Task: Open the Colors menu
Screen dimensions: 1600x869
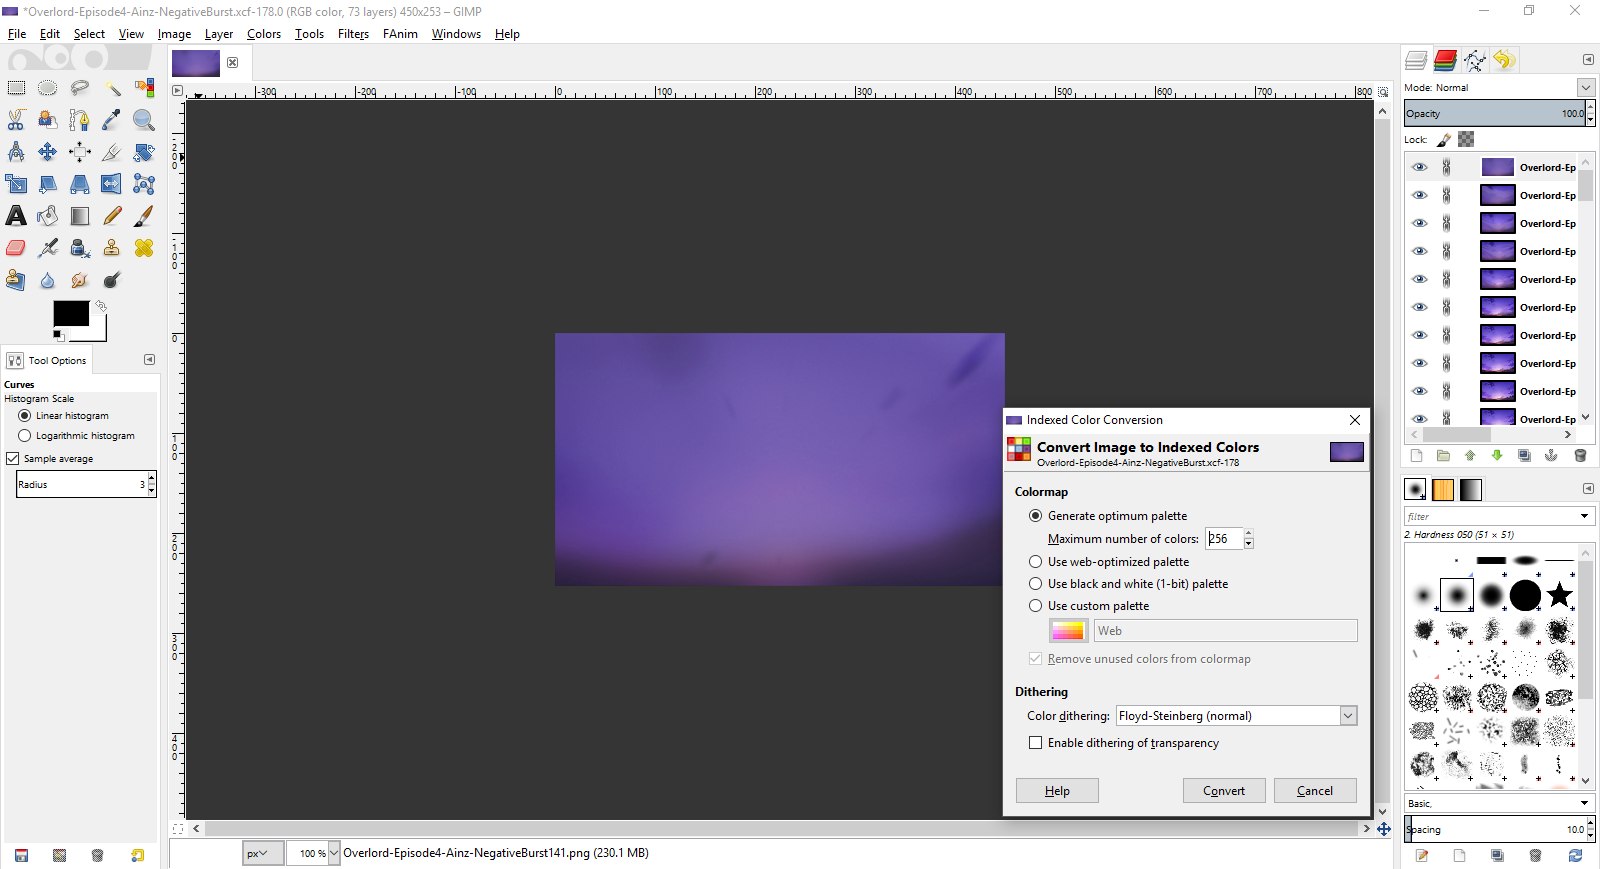Action: pos(264,34)
